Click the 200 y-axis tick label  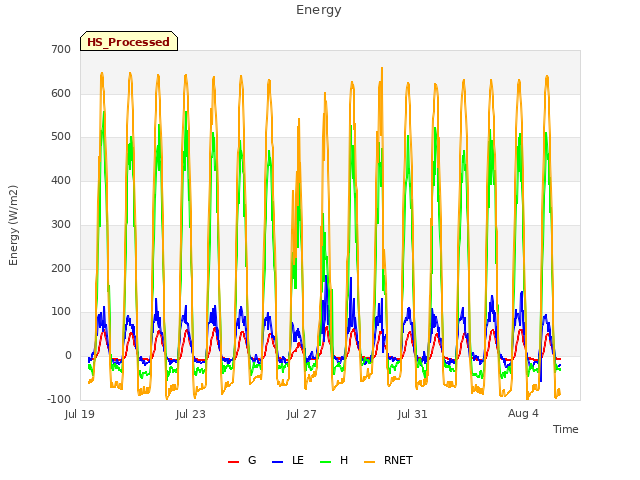[x=61, y=268]
